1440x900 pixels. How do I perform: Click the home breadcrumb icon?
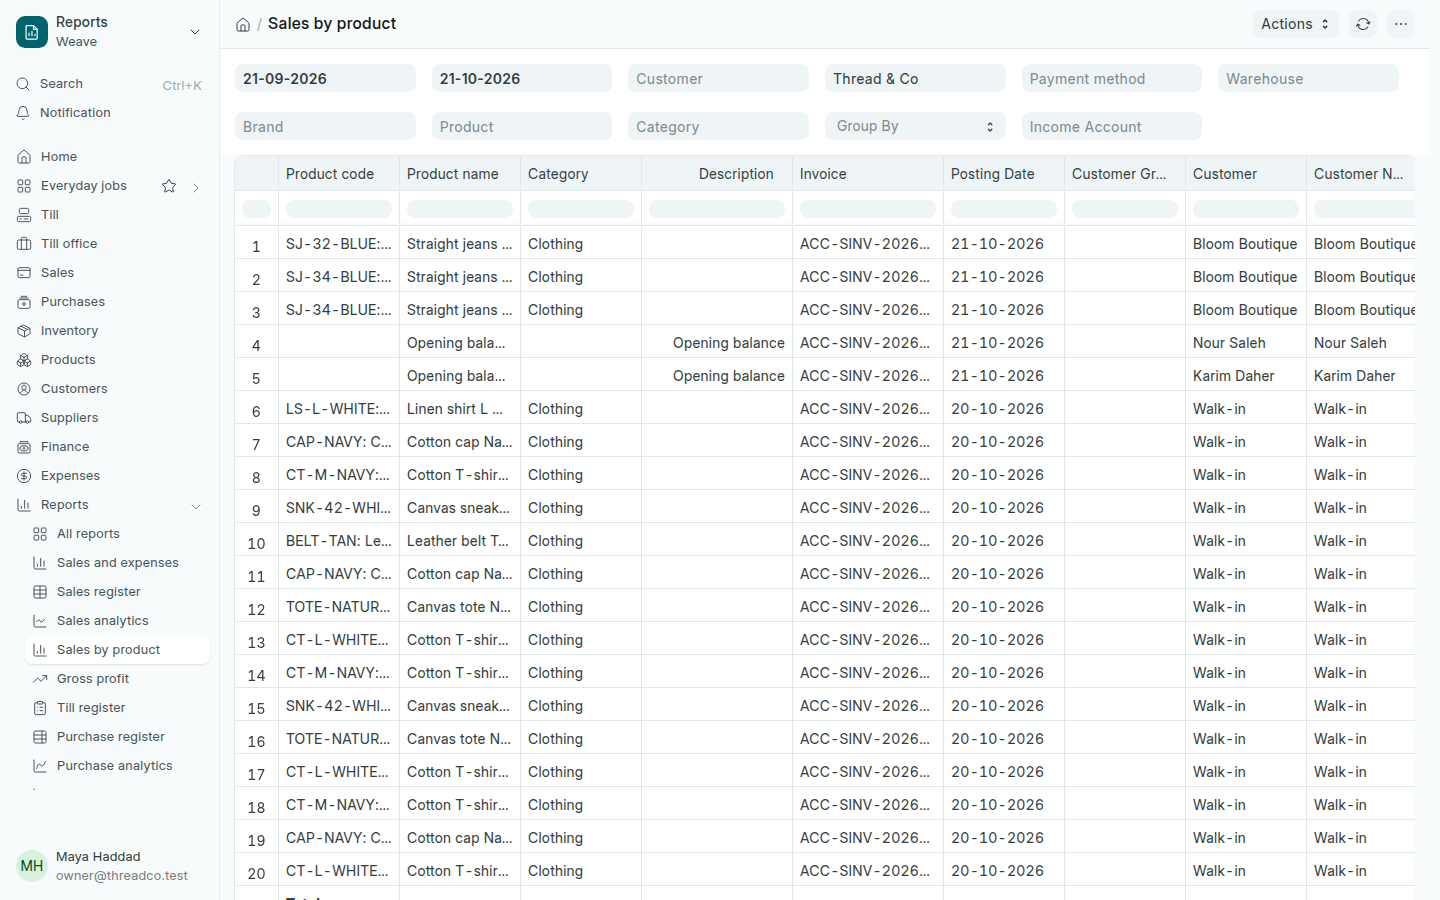click(x=243, y=25)
